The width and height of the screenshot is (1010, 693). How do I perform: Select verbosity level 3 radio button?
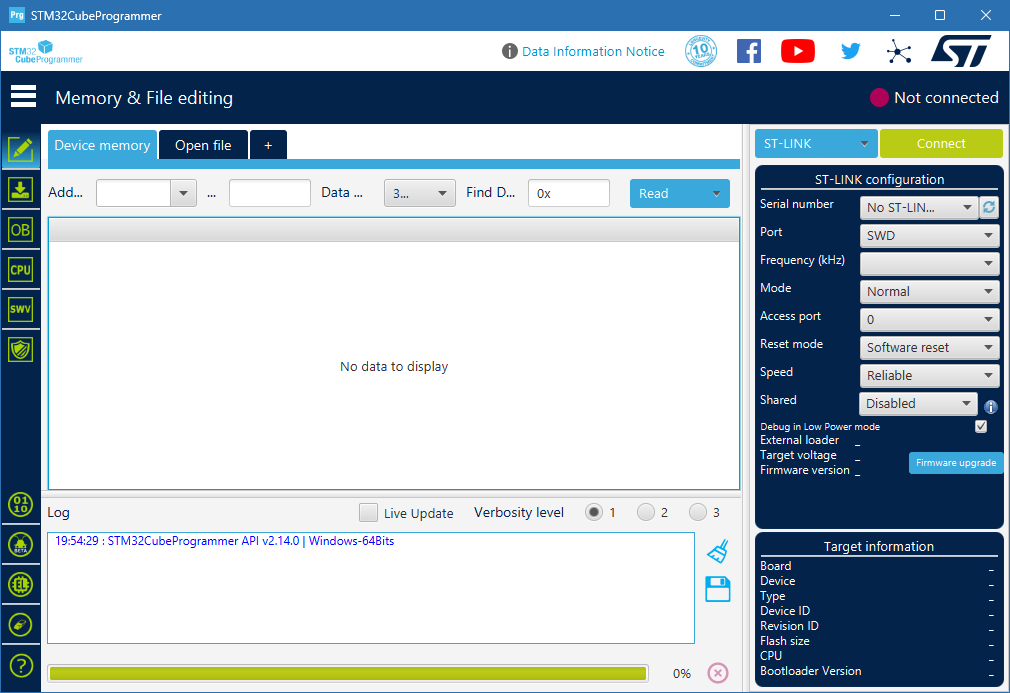tap(698, 511)
